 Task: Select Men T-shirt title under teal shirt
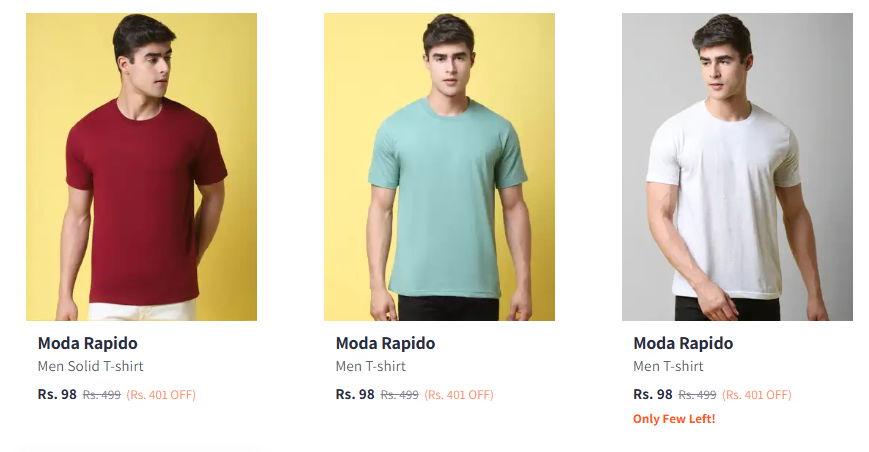(x=371, y=366)
